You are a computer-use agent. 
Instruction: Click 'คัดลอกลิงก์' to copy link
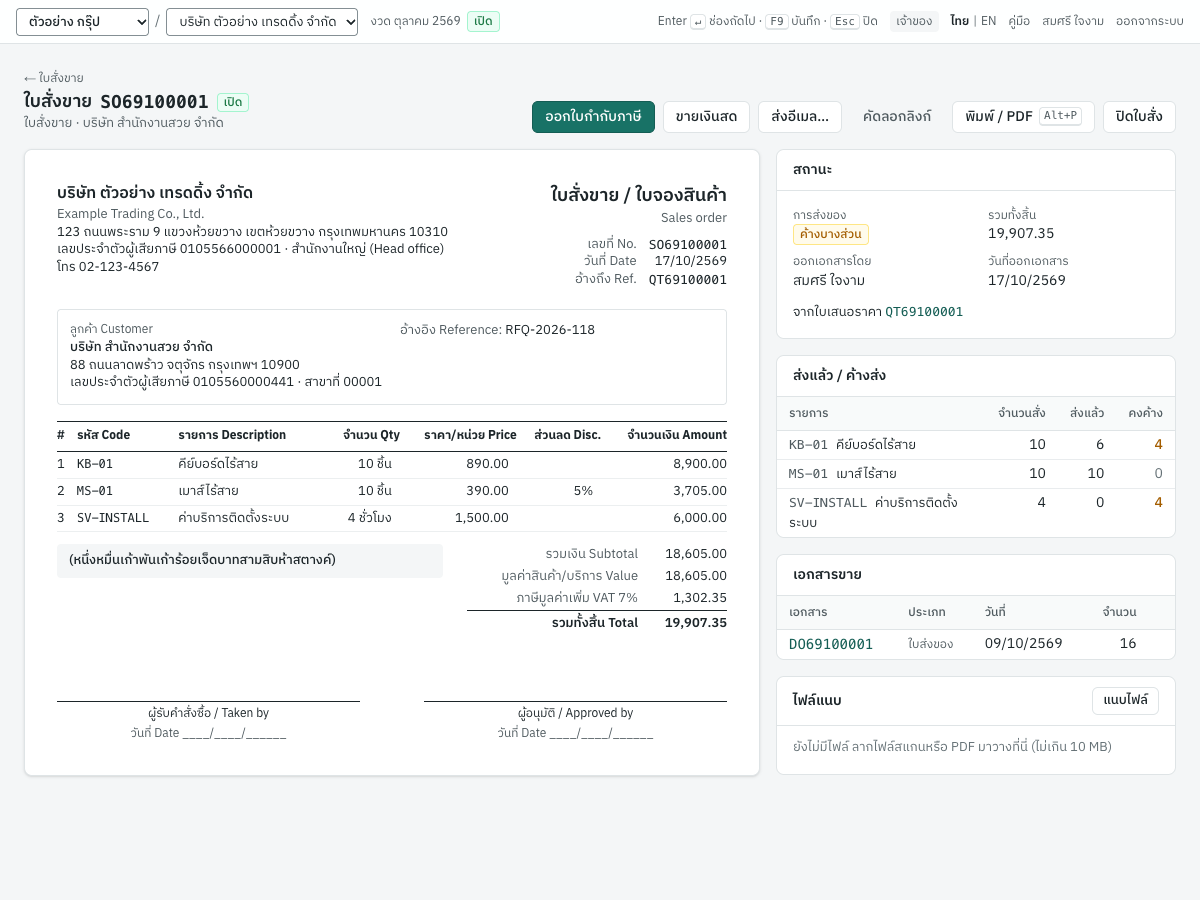(x=897, y=117)
